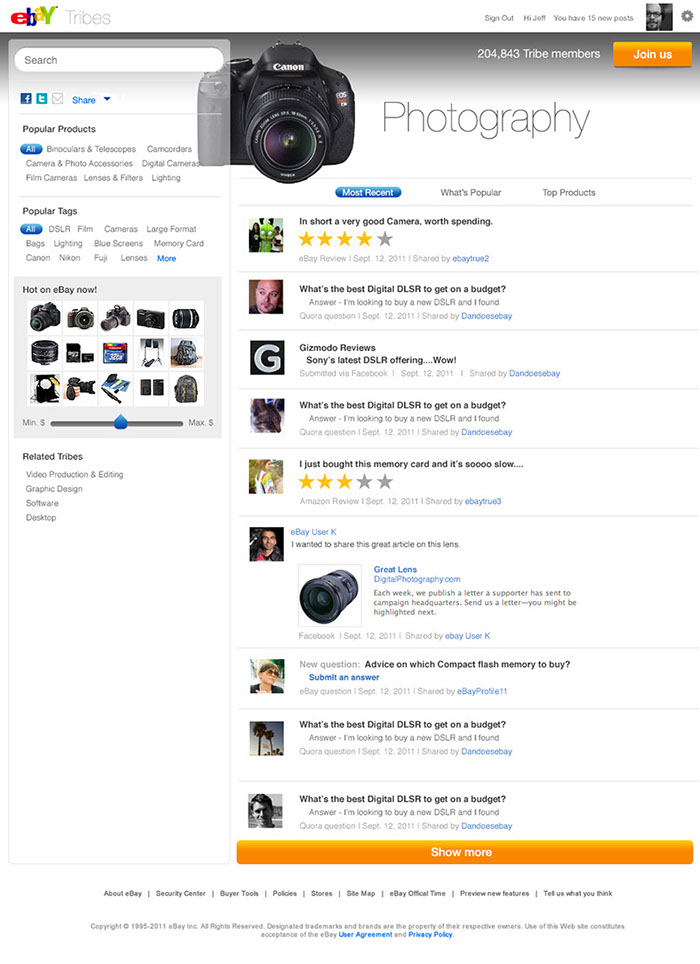Image resolution: width=700 pixels, height=964 pixels.
Task: Click the three-star rating on memory card review
Action: pyautogui.click(x=345, y=481)
